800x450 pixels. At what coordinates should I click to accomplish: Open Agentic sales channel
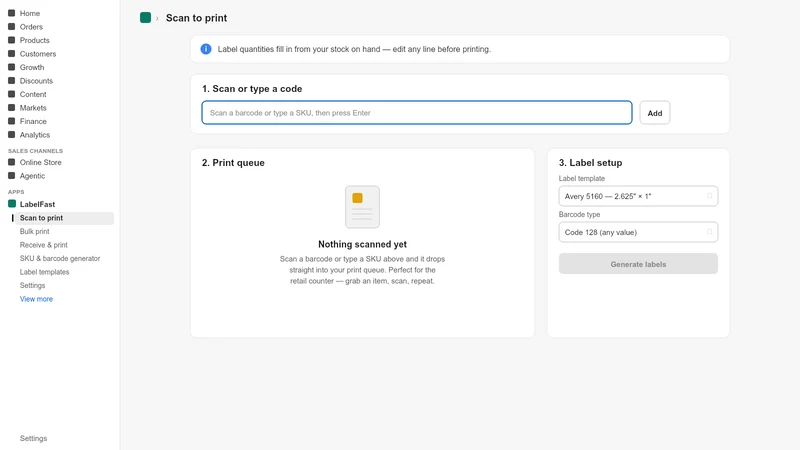(32, 176)
